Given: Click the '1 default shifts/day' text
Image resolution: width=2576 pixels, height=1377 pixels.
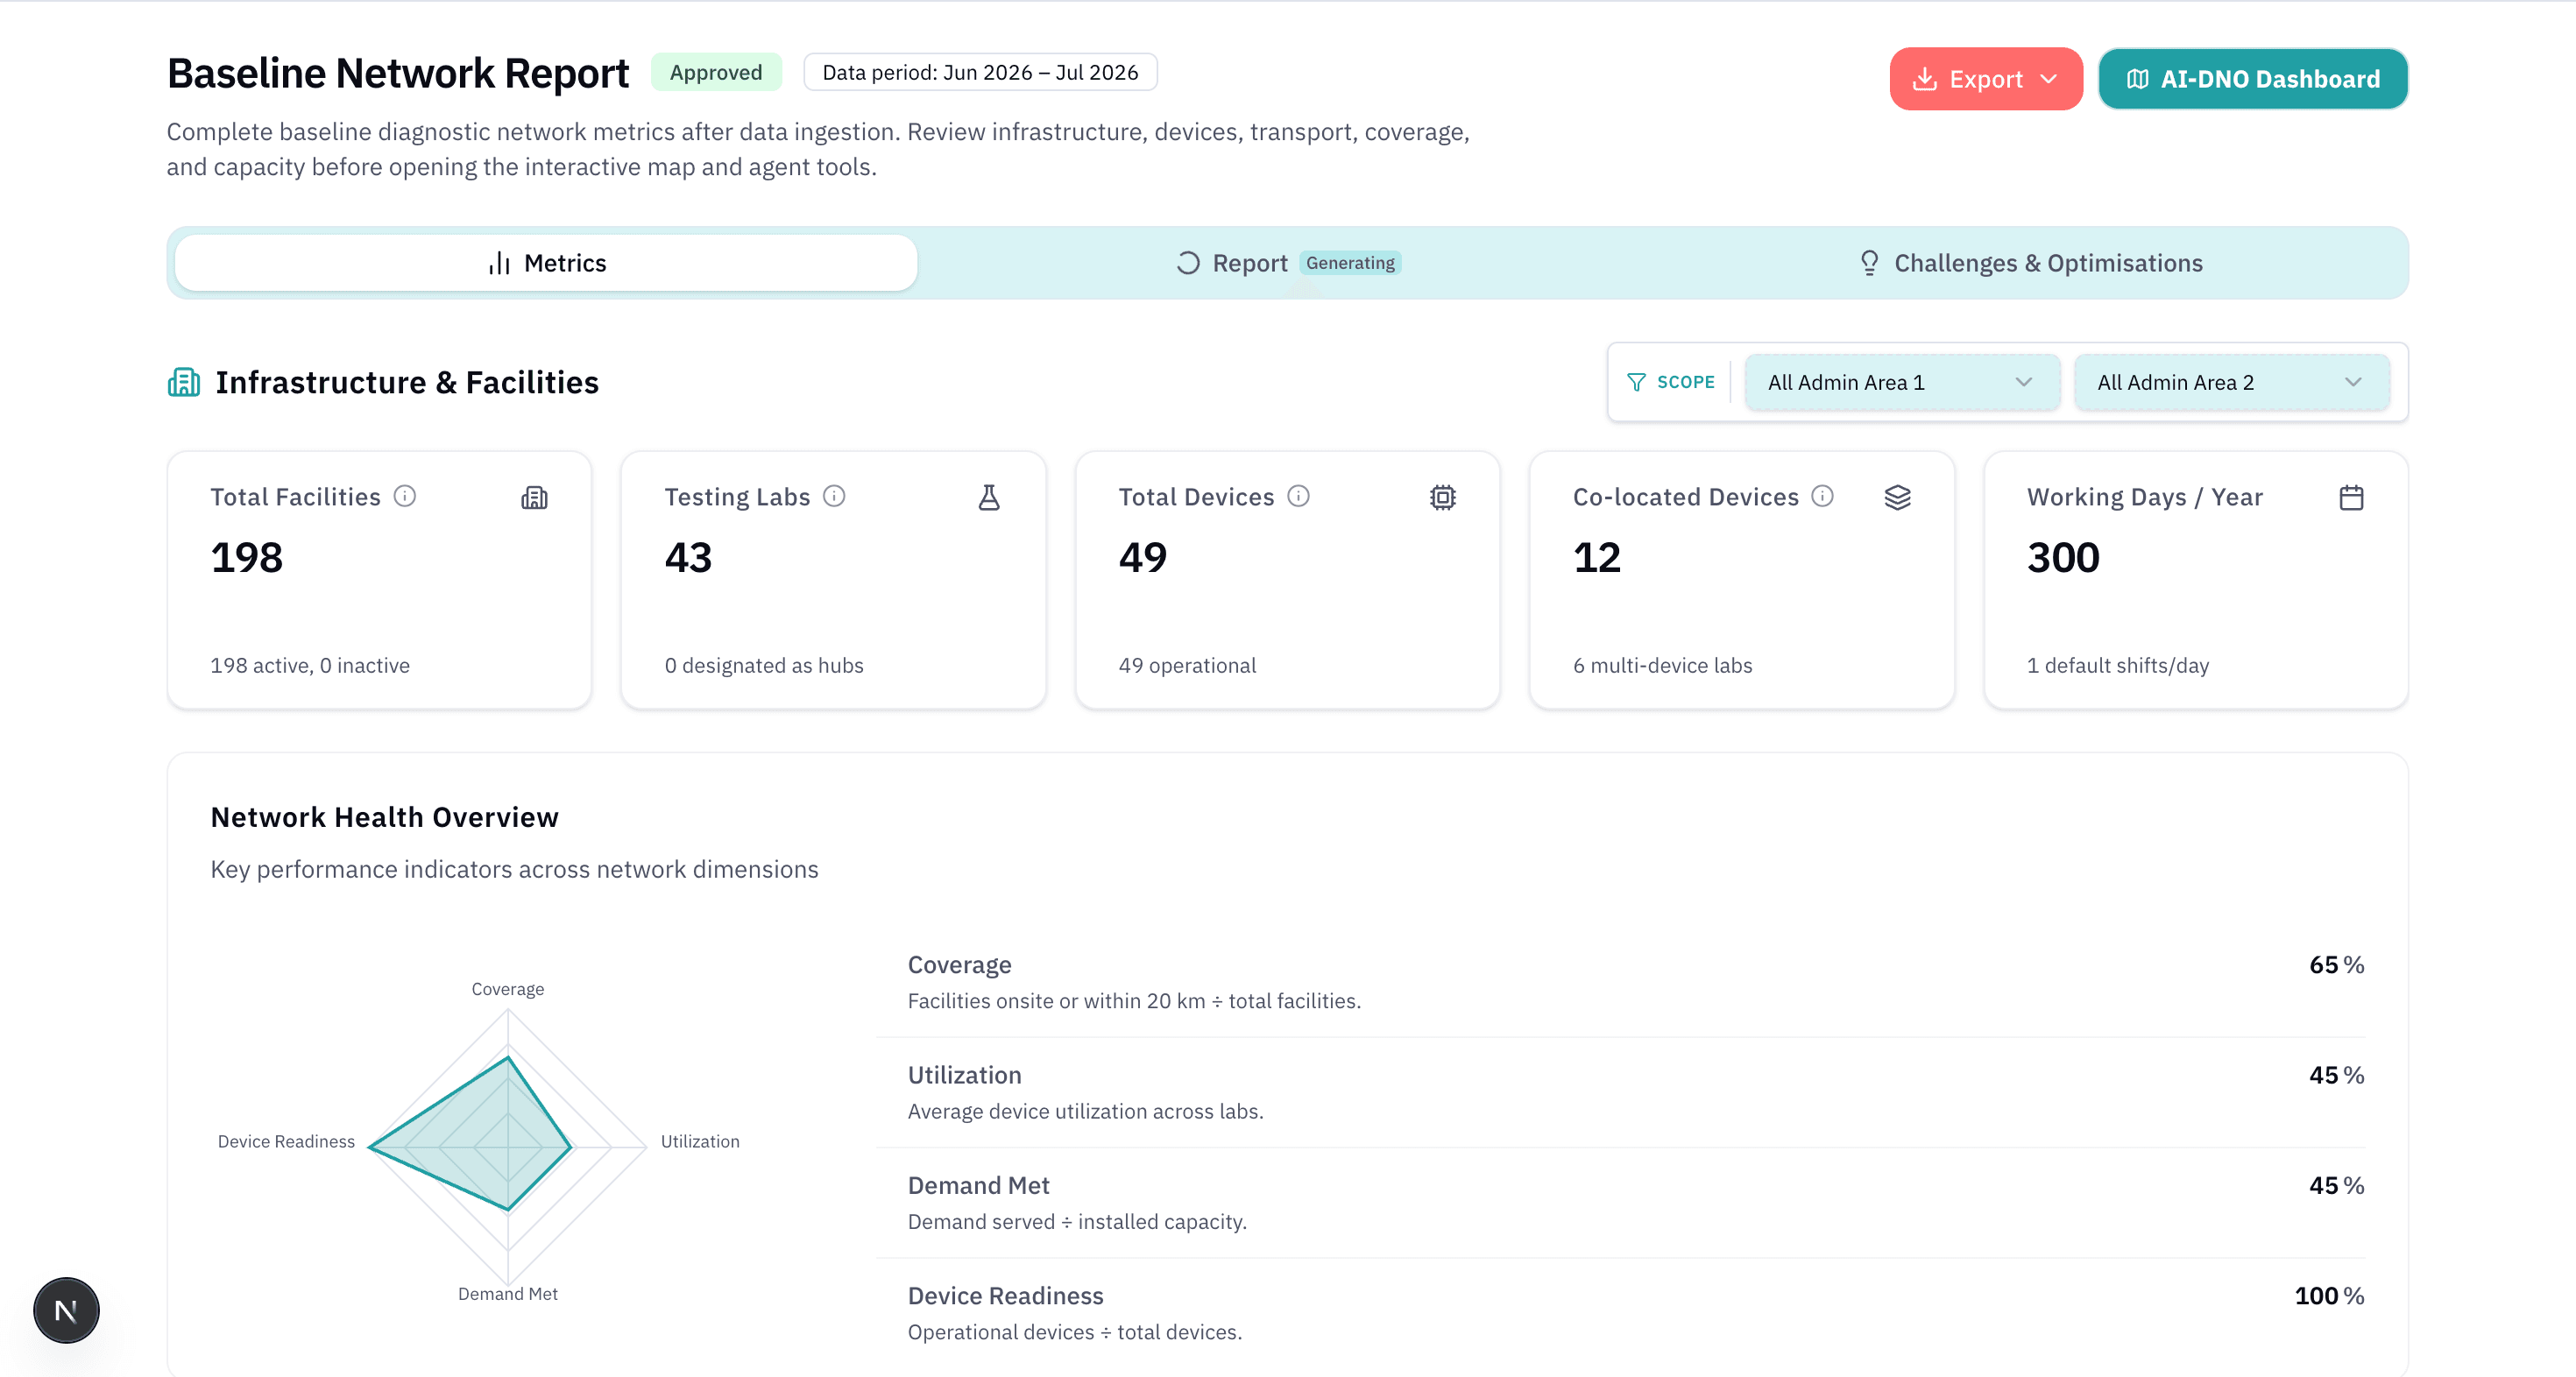Looking at the screenshot, I should 2118,665.
